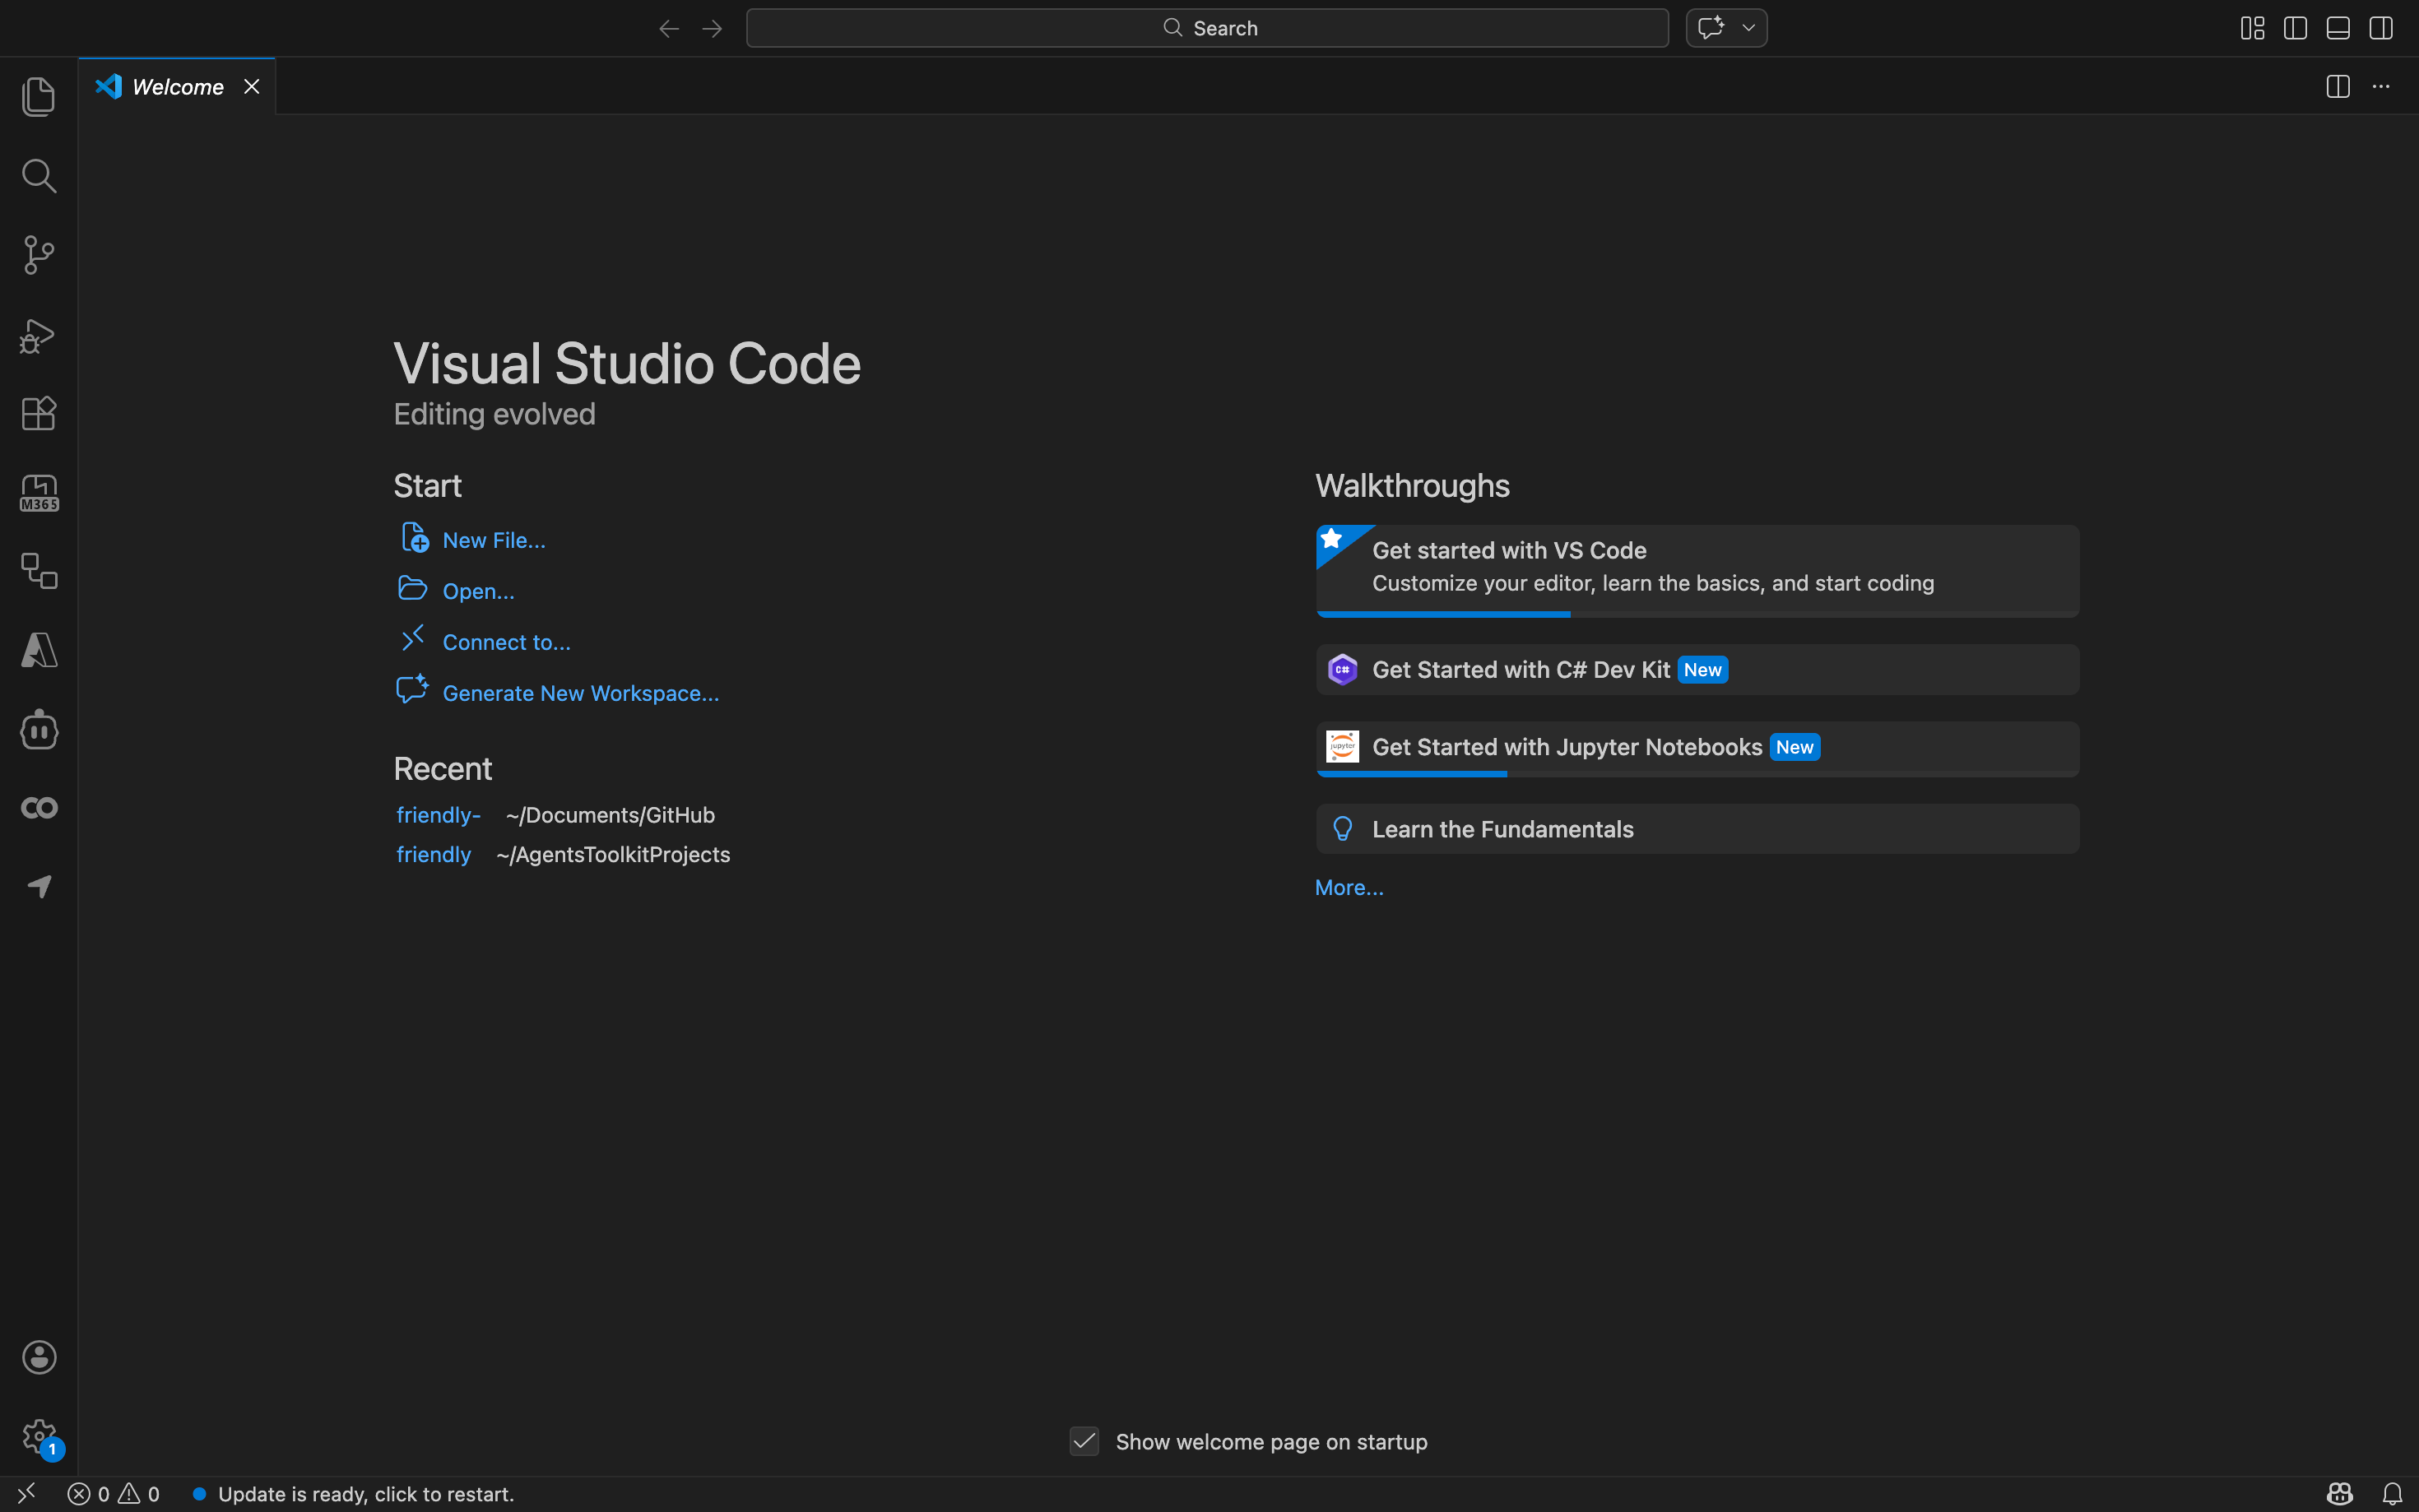2419x1512 pixels.
Task: Click the Search command center field
Action: pyautogui.click(x=1207, y=28)
